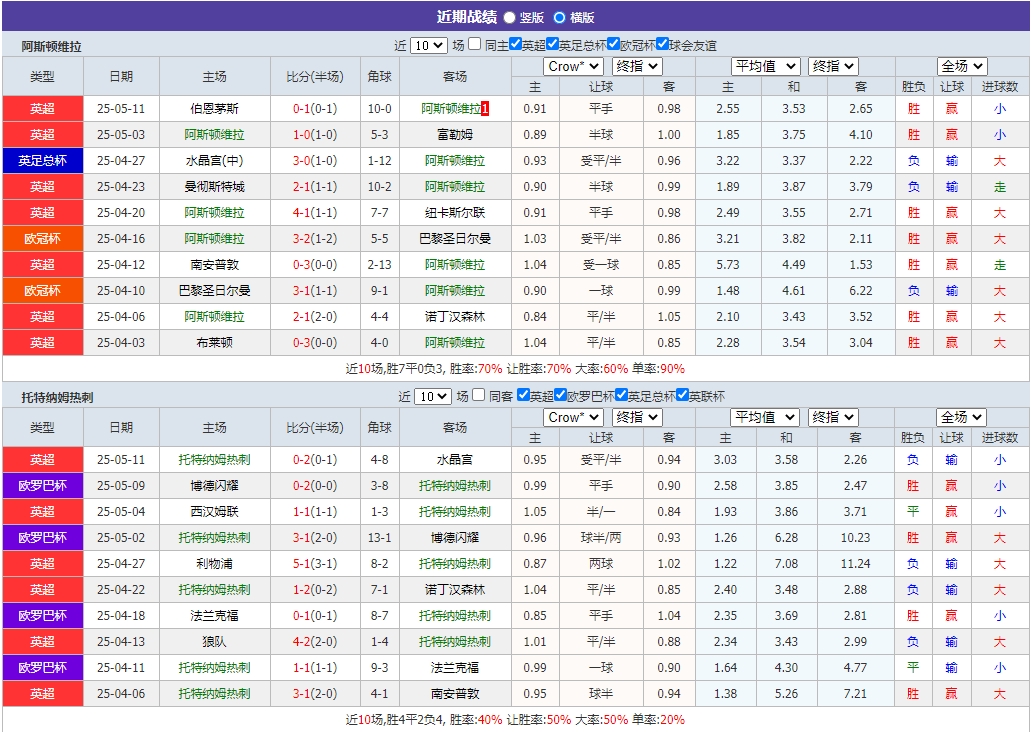Click the 英超 badge on Tottenham's 25-05-11 row

42,459
